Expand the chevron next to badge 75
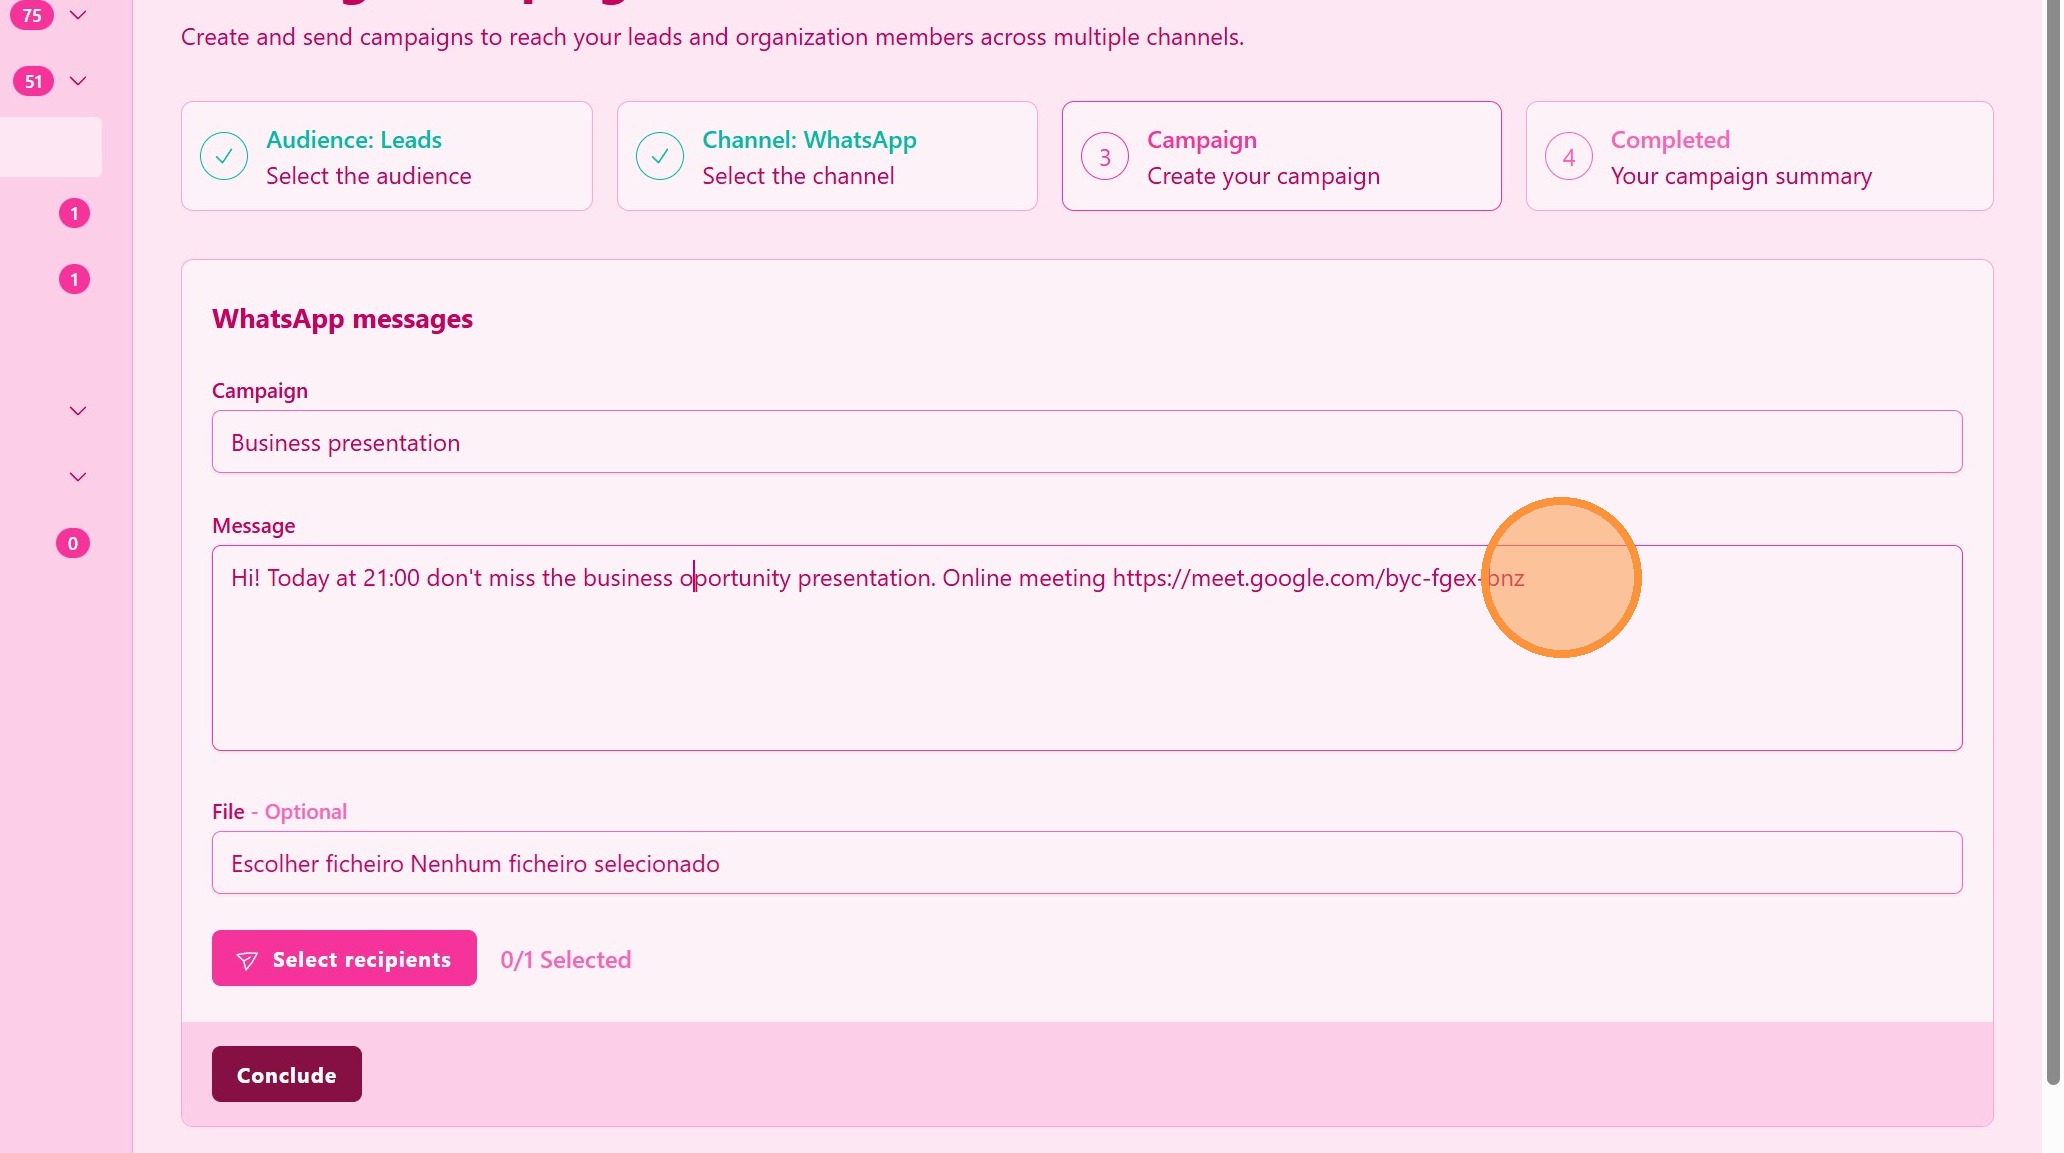 (x=78, y=15)
